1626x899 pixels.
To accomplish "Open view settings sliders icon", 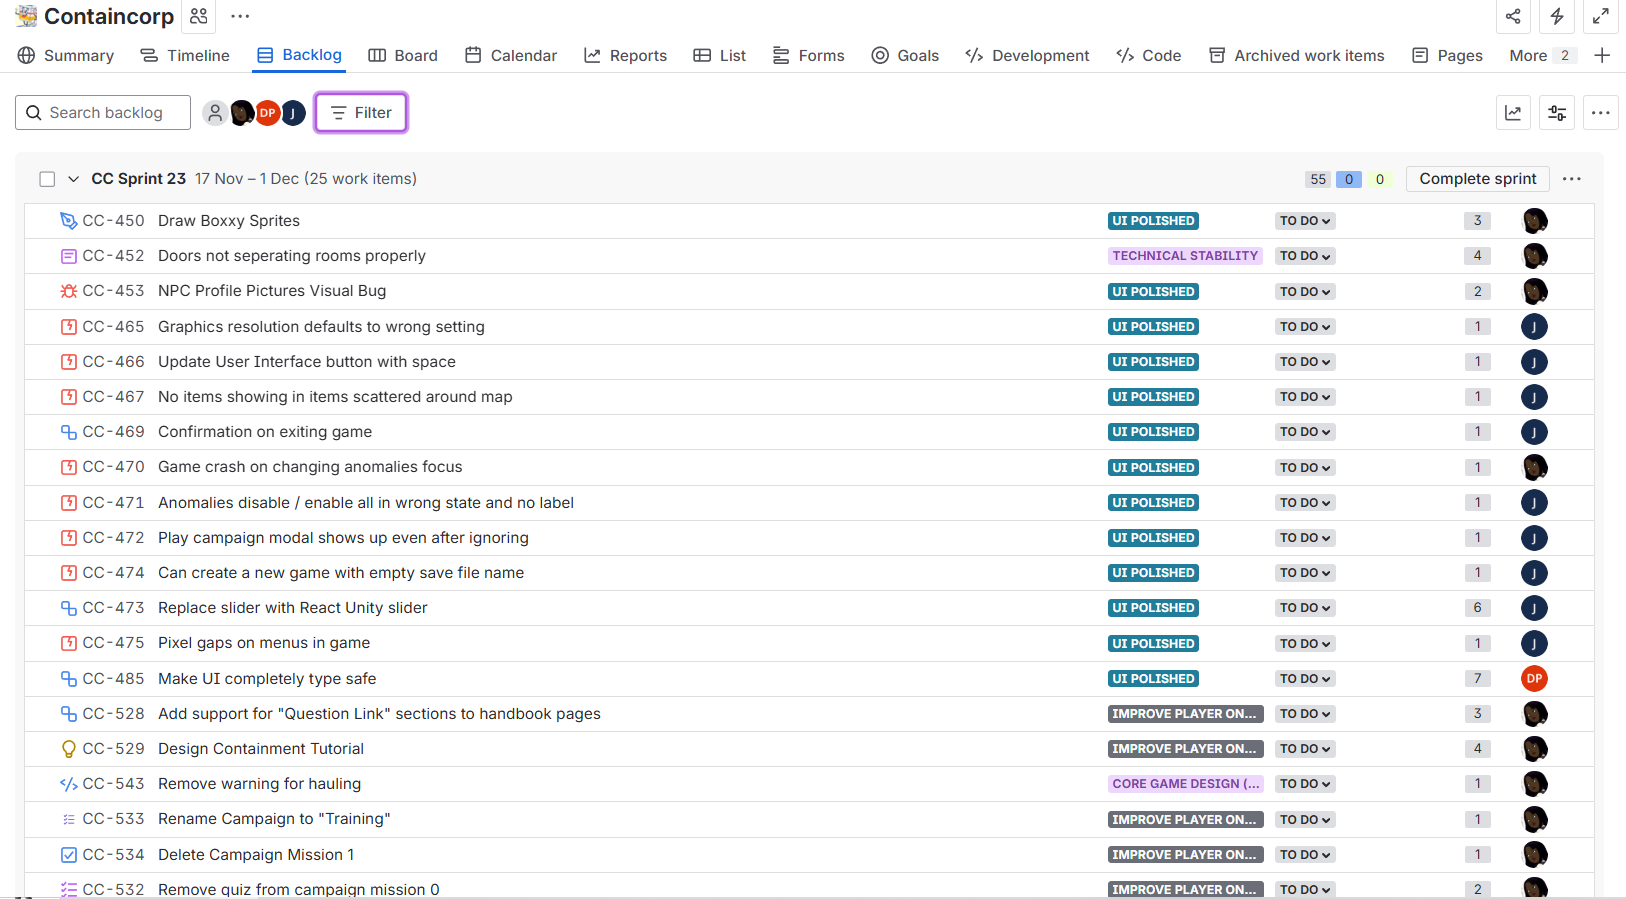I will point(1557,113).
